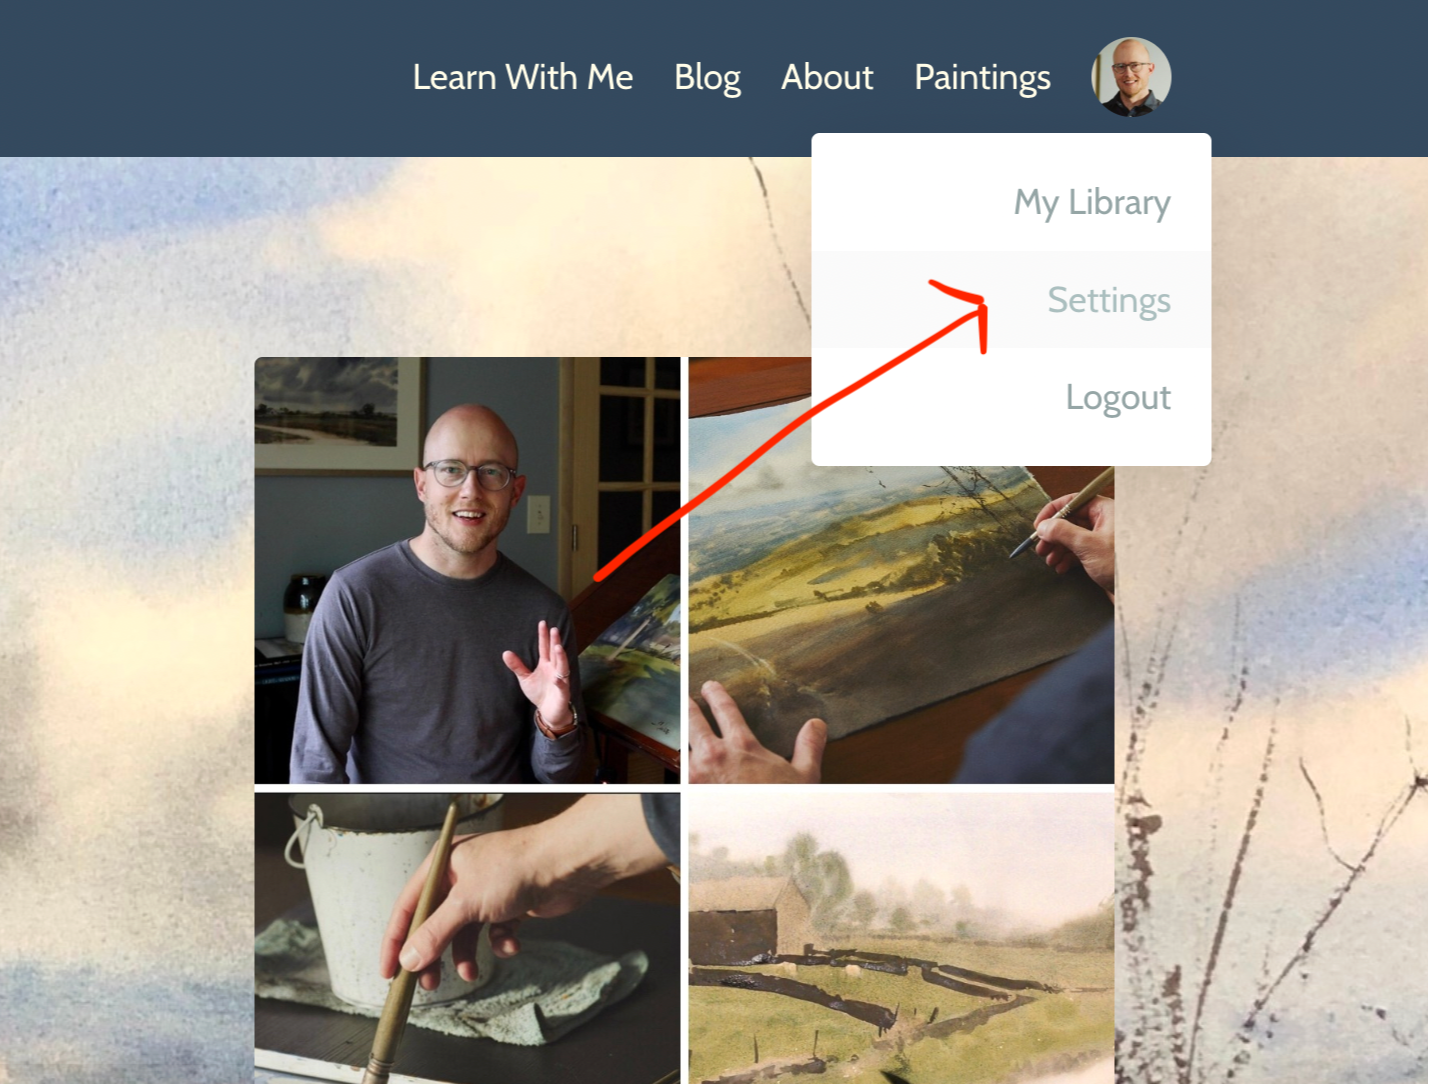Open the profile avatar menu
The height and width of the screenshot is (1084, 1429).
1131,77
